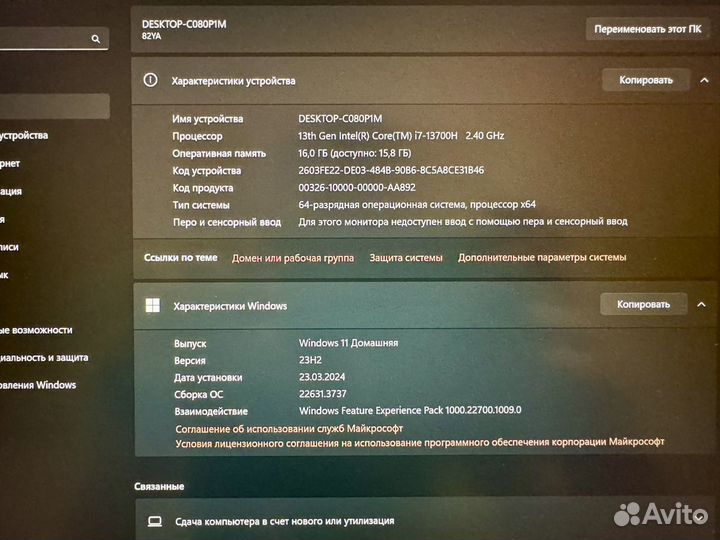Image resolution: width=720 pixels, height=540 pixels.
Task: Click the laptop icon near Сдача компьютера
Action: (155, 521)
